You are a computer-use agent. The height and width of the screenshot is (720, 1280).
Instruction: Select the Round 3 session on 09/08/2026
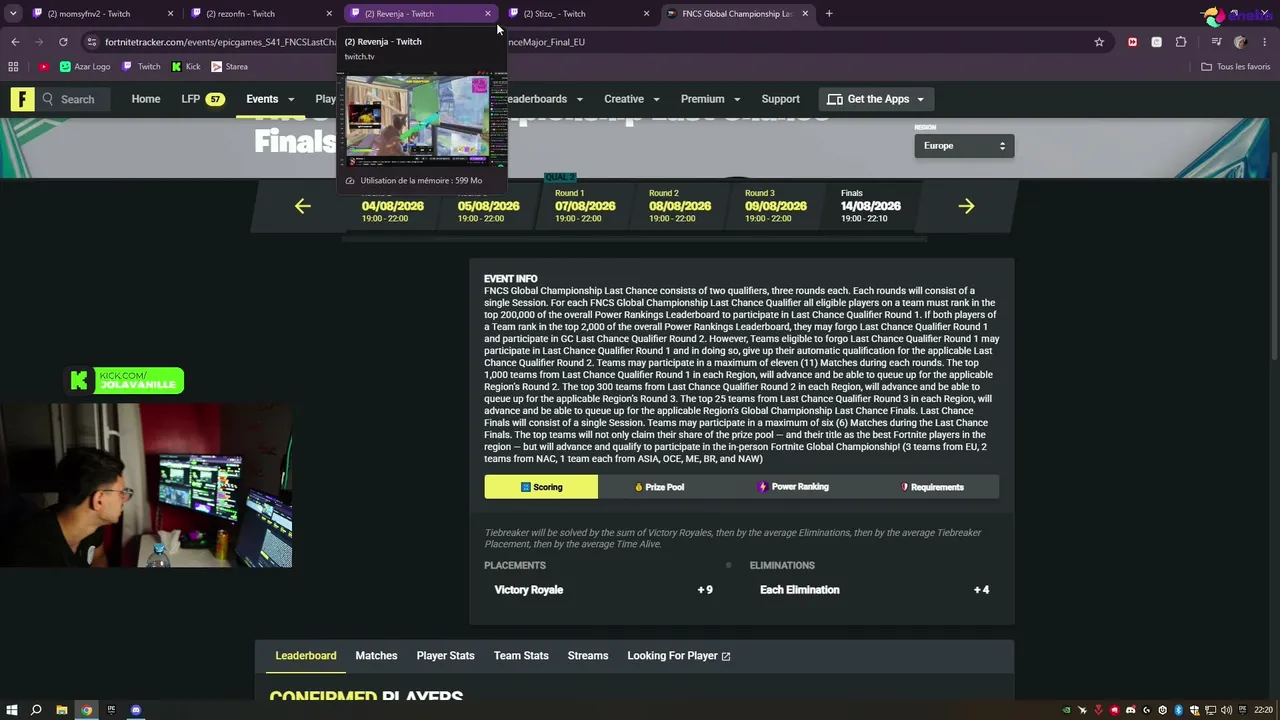point(776,205)
